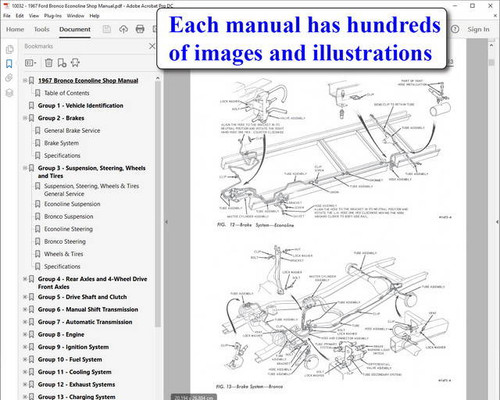Collapse the Group 3 - Suspension node
Screen dimensions: 500x400
coord(25,168)
